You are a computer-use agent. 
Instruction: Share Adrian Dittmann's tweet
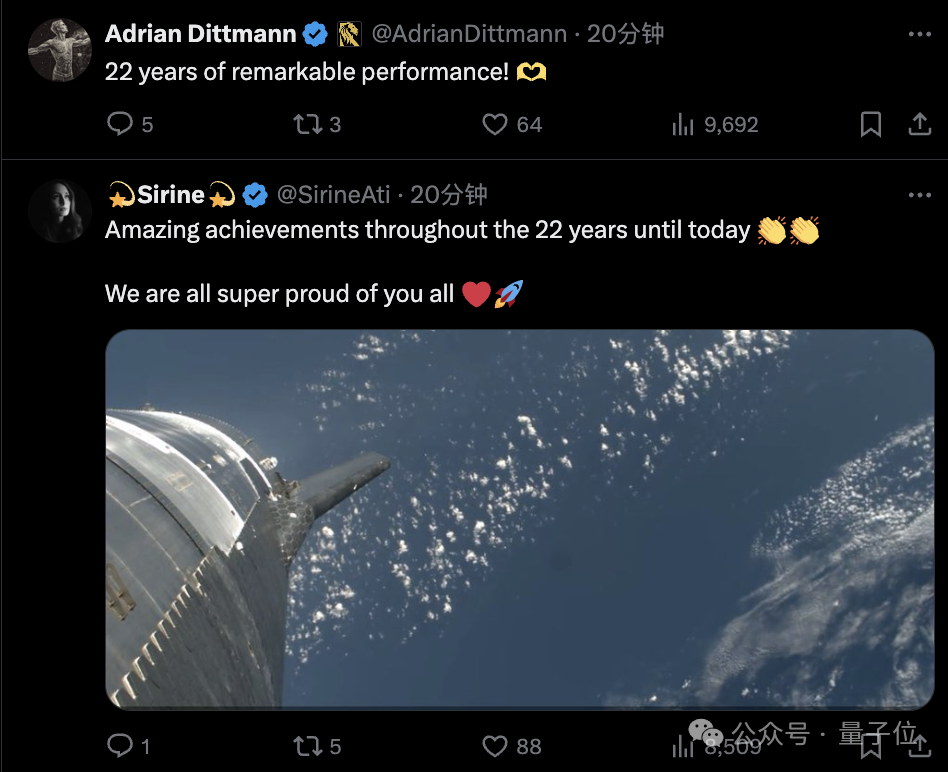click(x=920, y=124)
